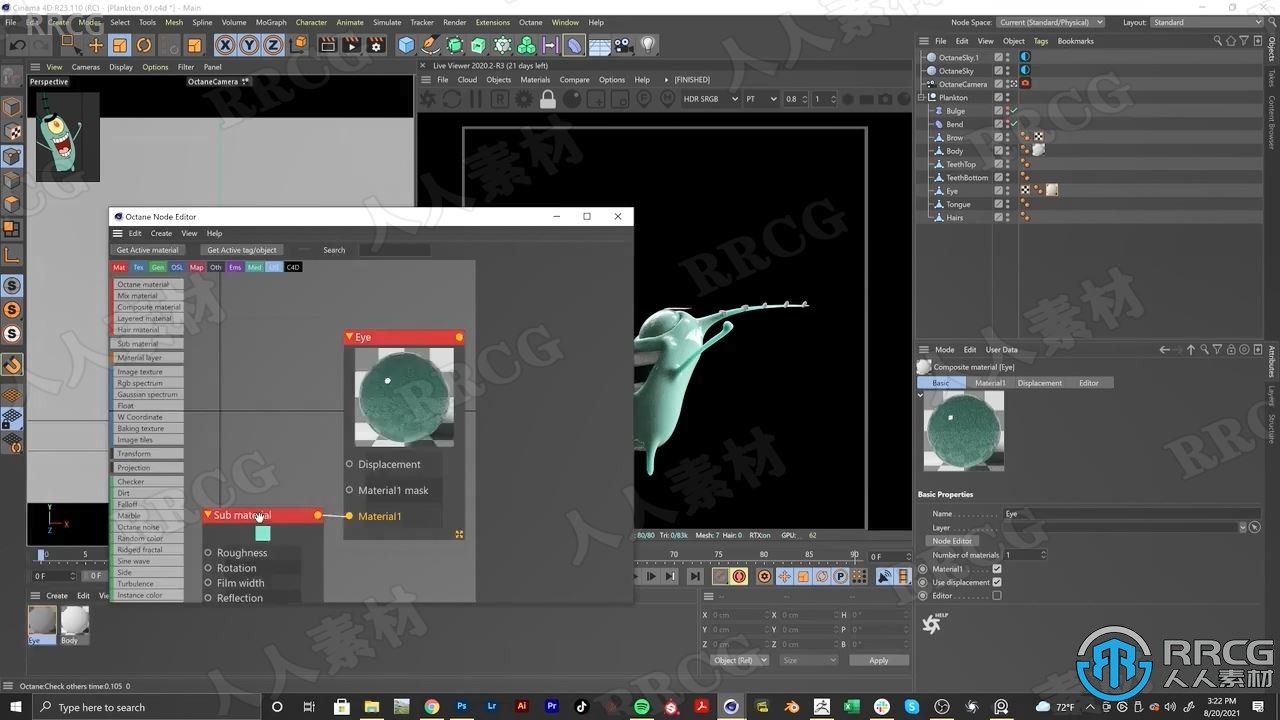Open HDR SRGB color space dropdown
This screenshot has width=1280, height=720.
(710, 99)
